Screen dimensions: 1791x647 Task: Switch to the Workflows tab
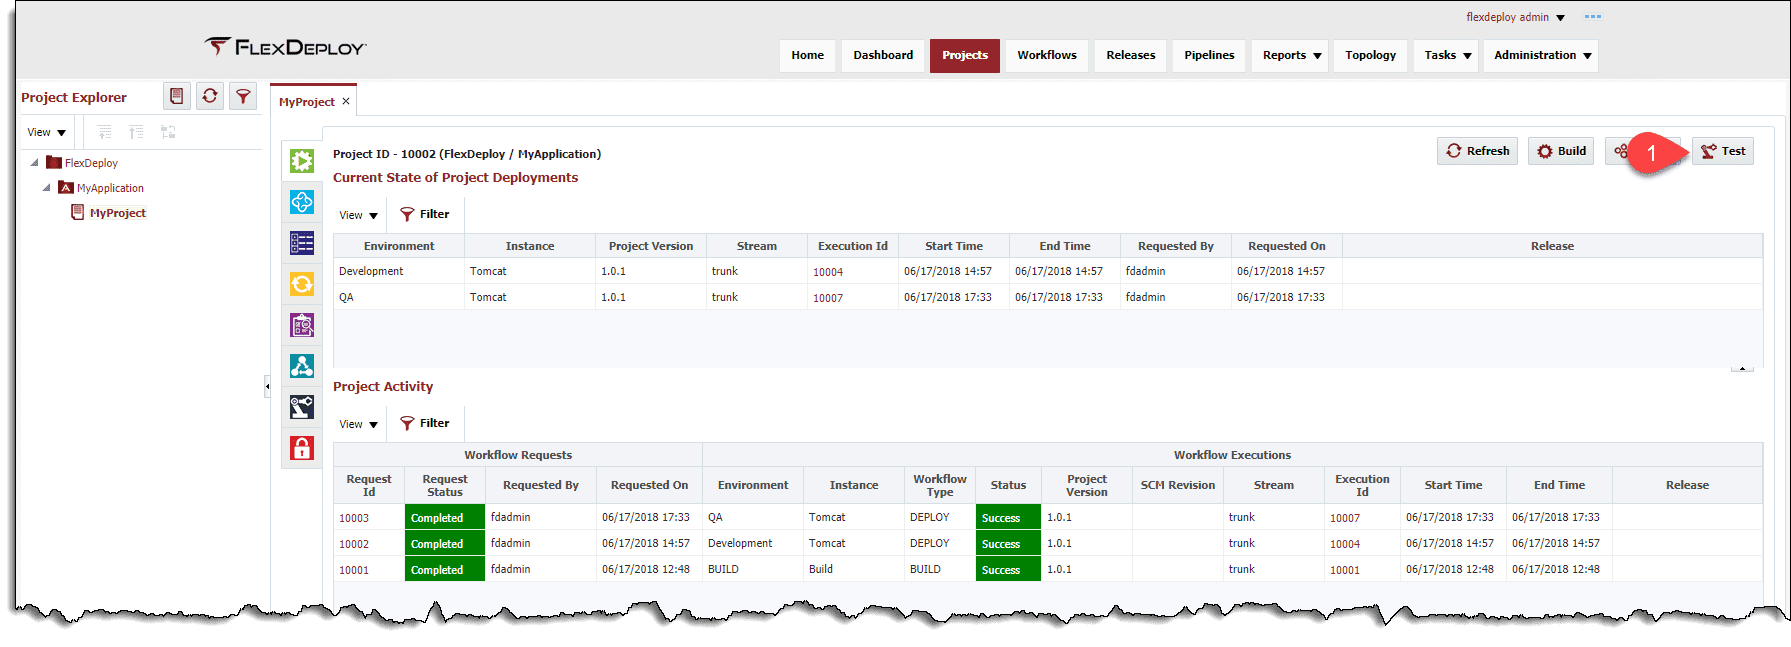click(x=1047, y=55)
